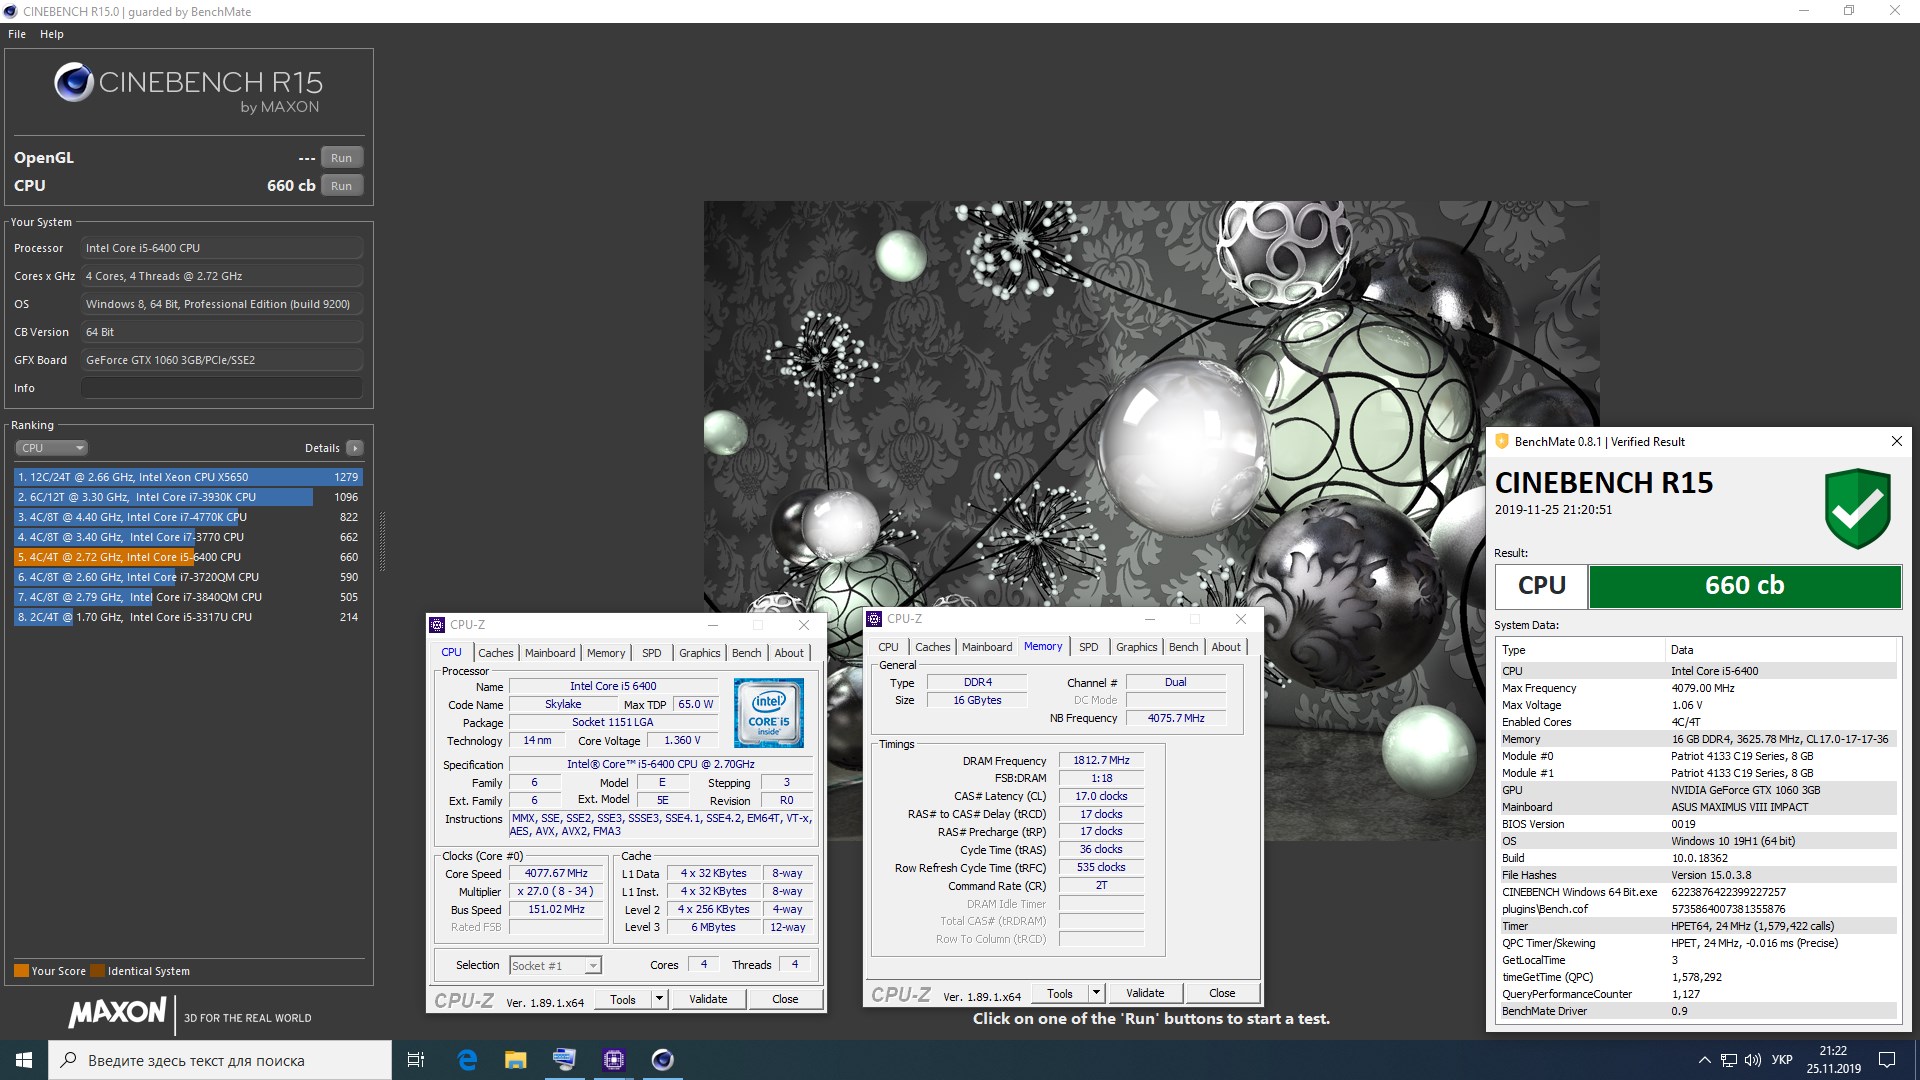Open Bench tab in right CPU-Z window
1920x1080 pixels.
pos(1184,647)
